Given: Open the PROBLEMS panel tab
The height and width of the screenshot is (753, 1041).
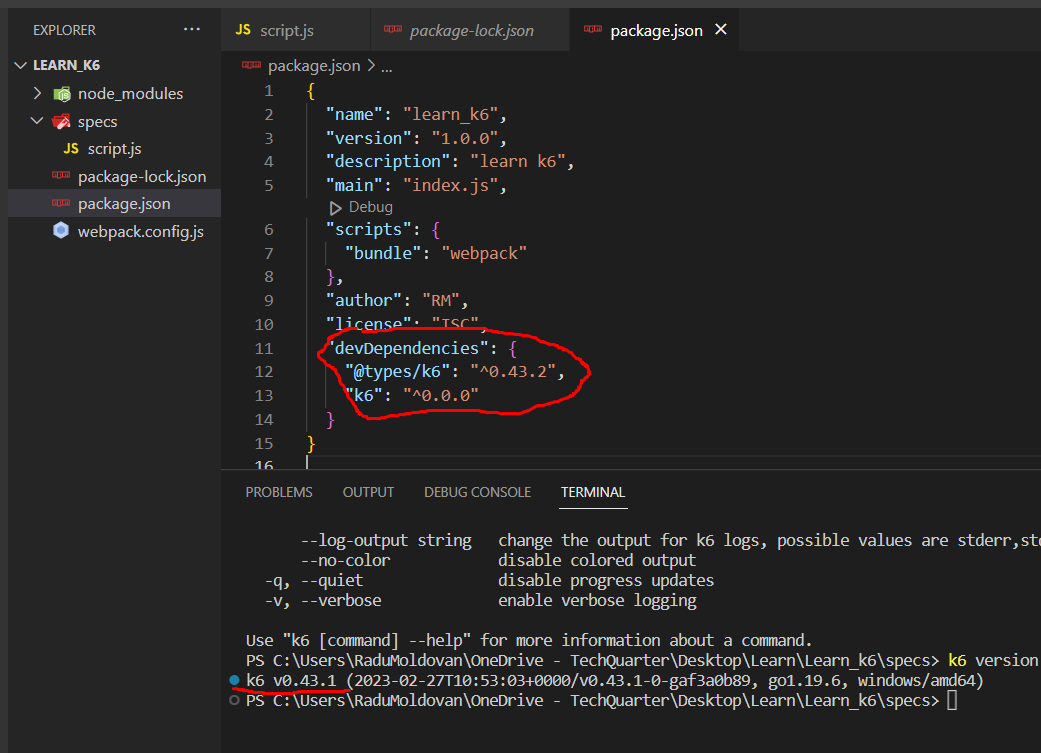Looking at the screenshot, I should click(x=279, y=492).
